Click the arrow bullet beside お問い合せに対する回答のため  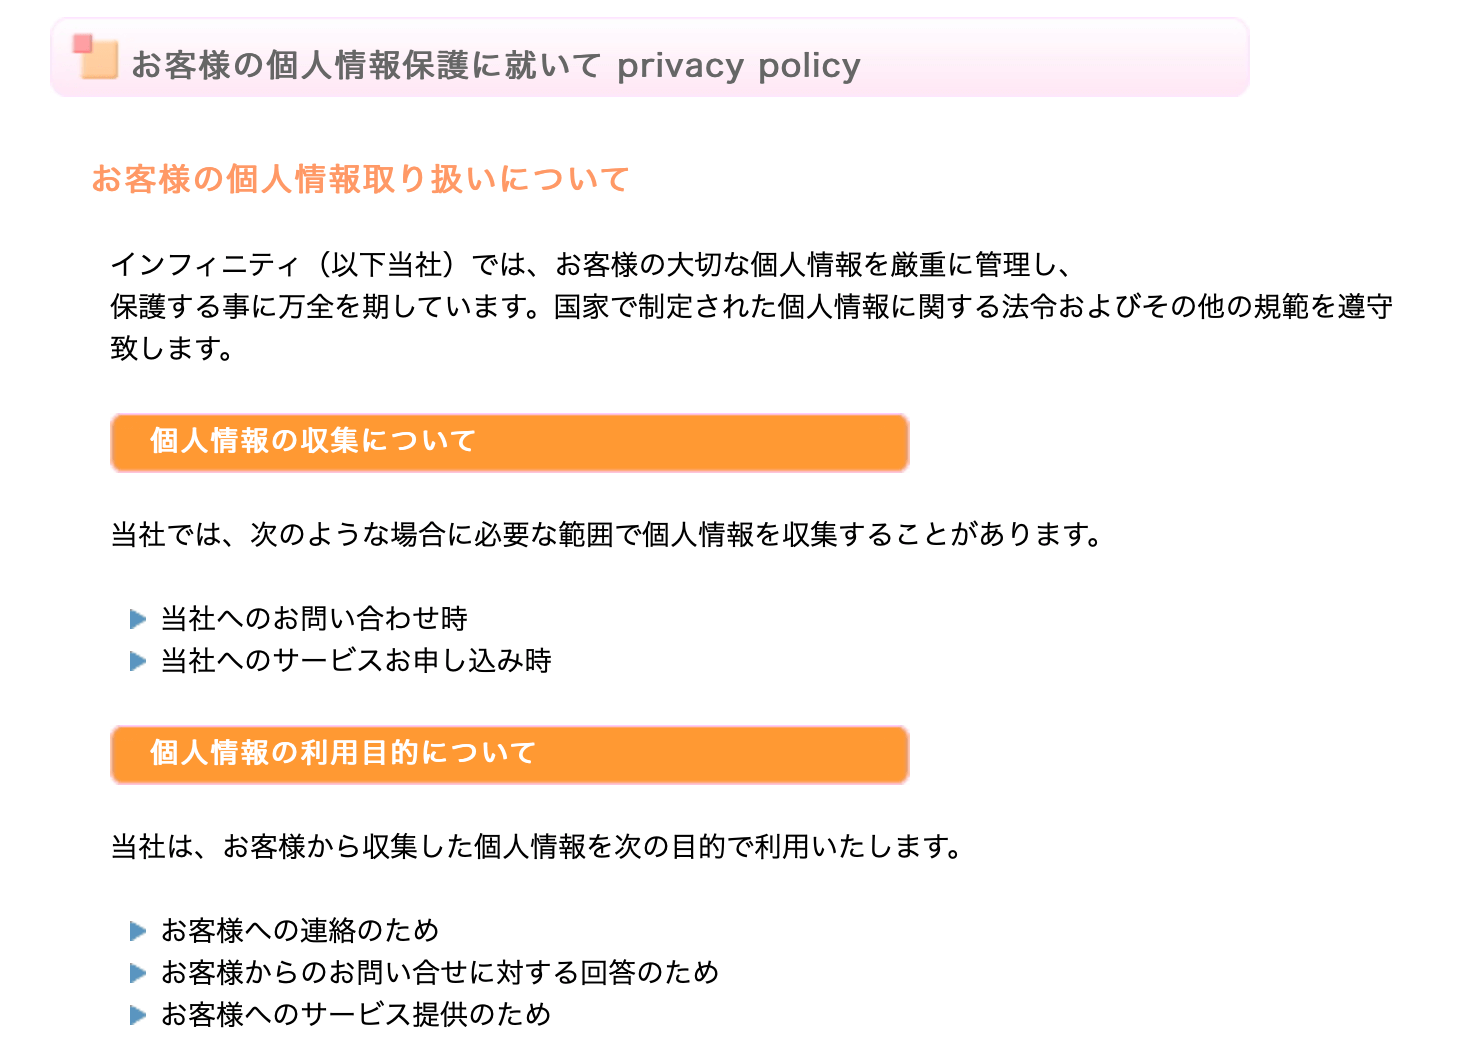[x=138, y=973]
